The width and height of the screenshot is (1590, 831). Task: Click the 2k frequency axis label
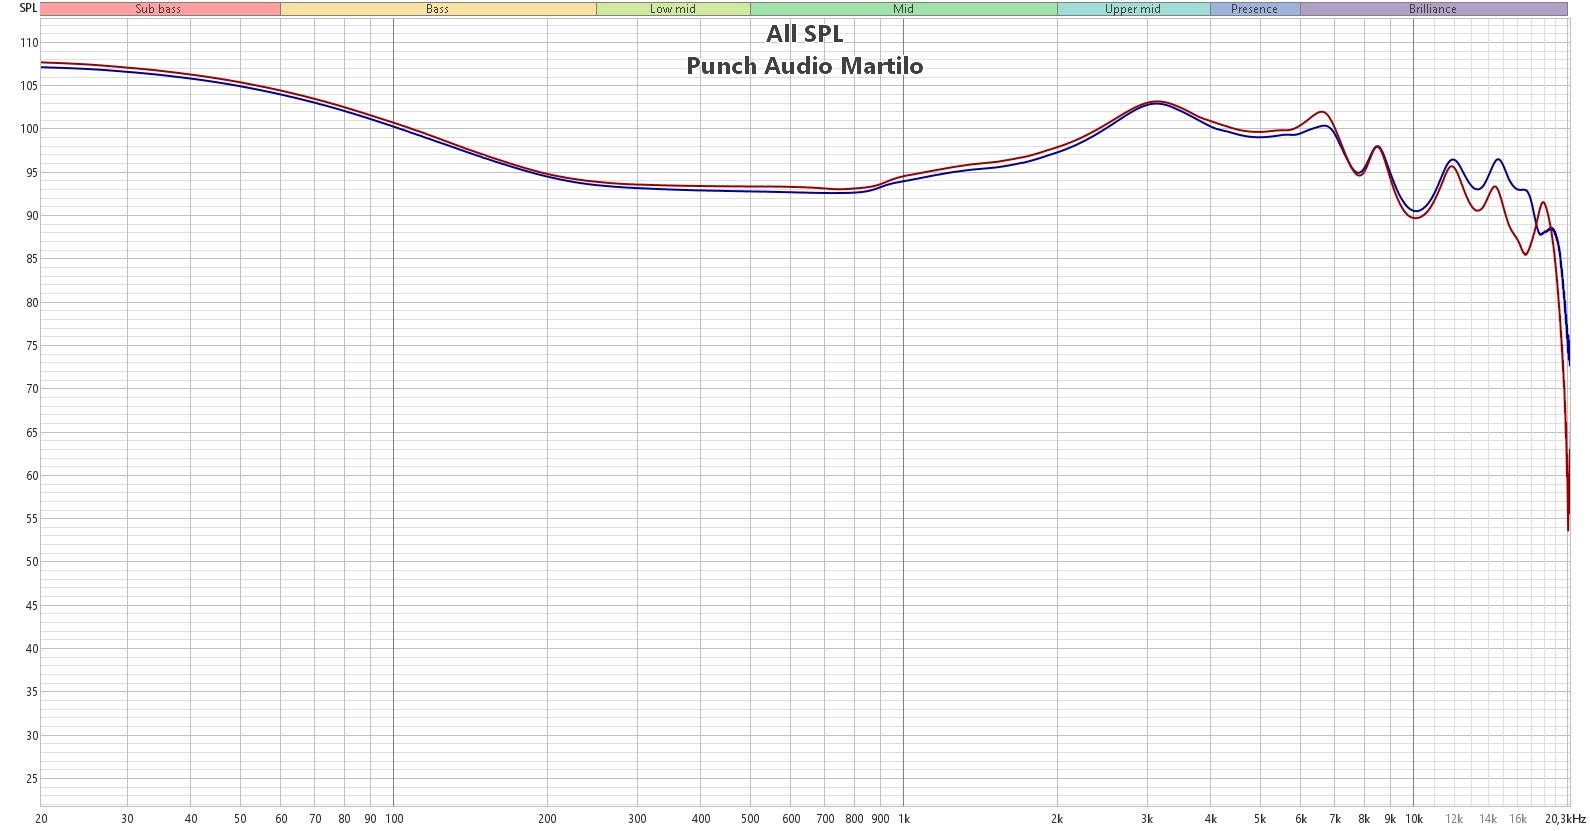[1057, 819]
